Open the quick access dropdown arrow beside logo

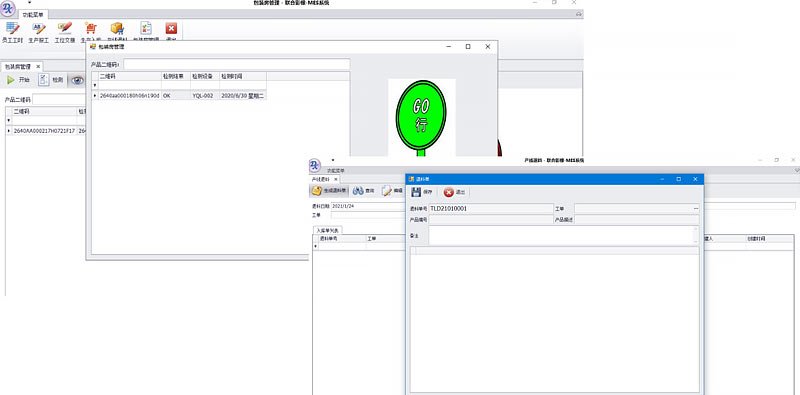point(30,2)
